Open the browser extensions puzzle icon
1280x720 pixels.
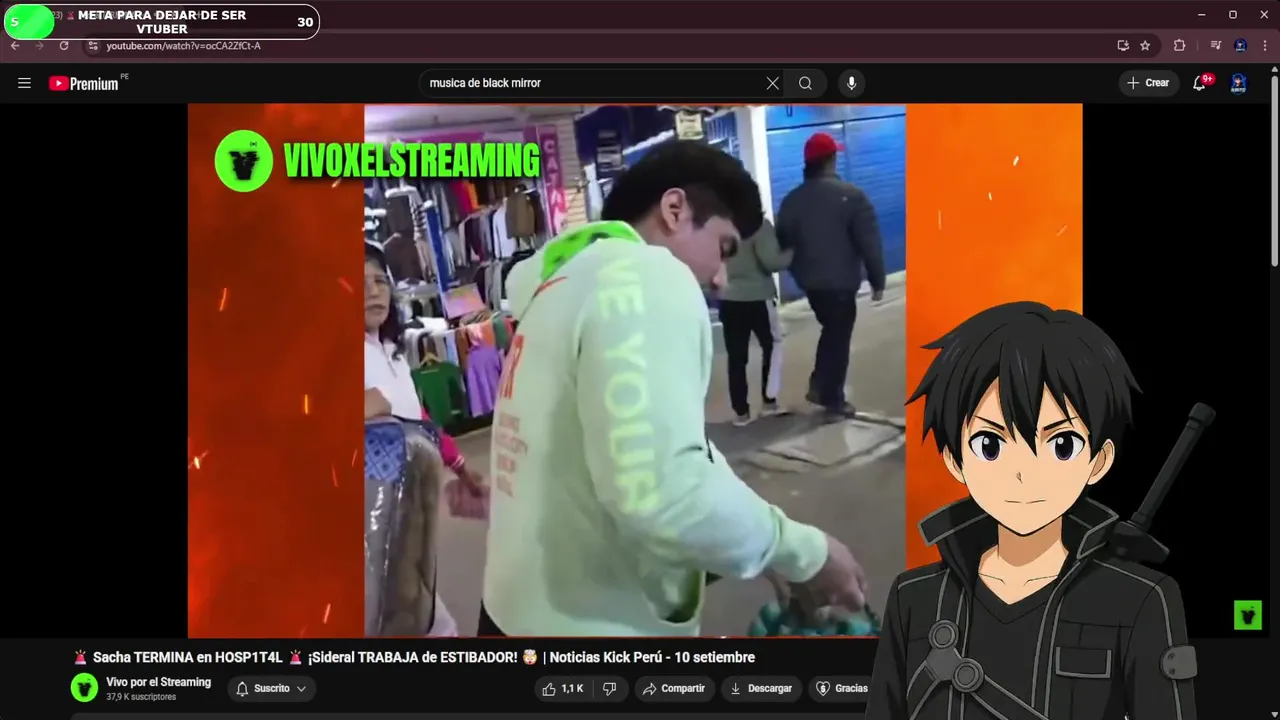pyautogui.click(x=1179, y=45)
